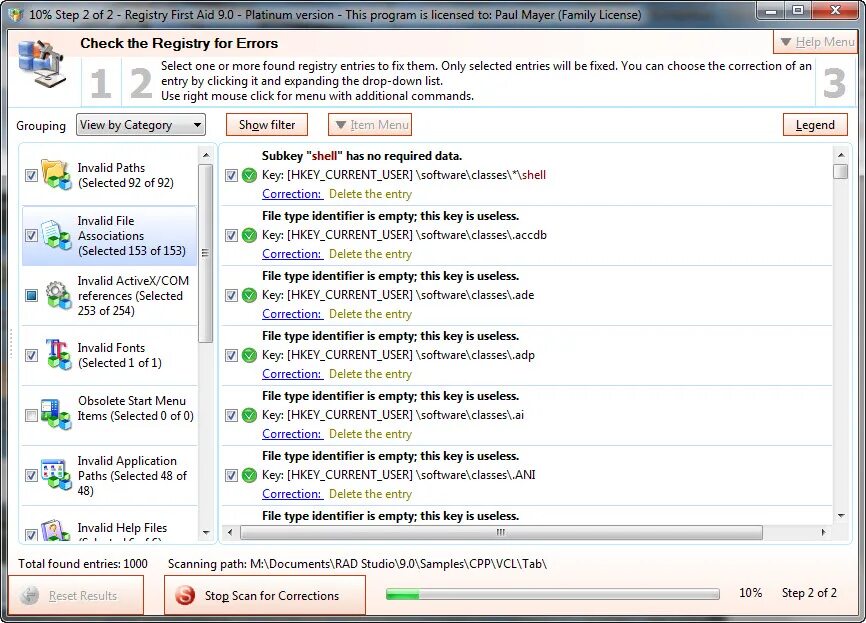Click the Obsolete Start Menu Items icon
Image resolution: width=866 pixels, height=623 pixels.
tap(57, 415)
